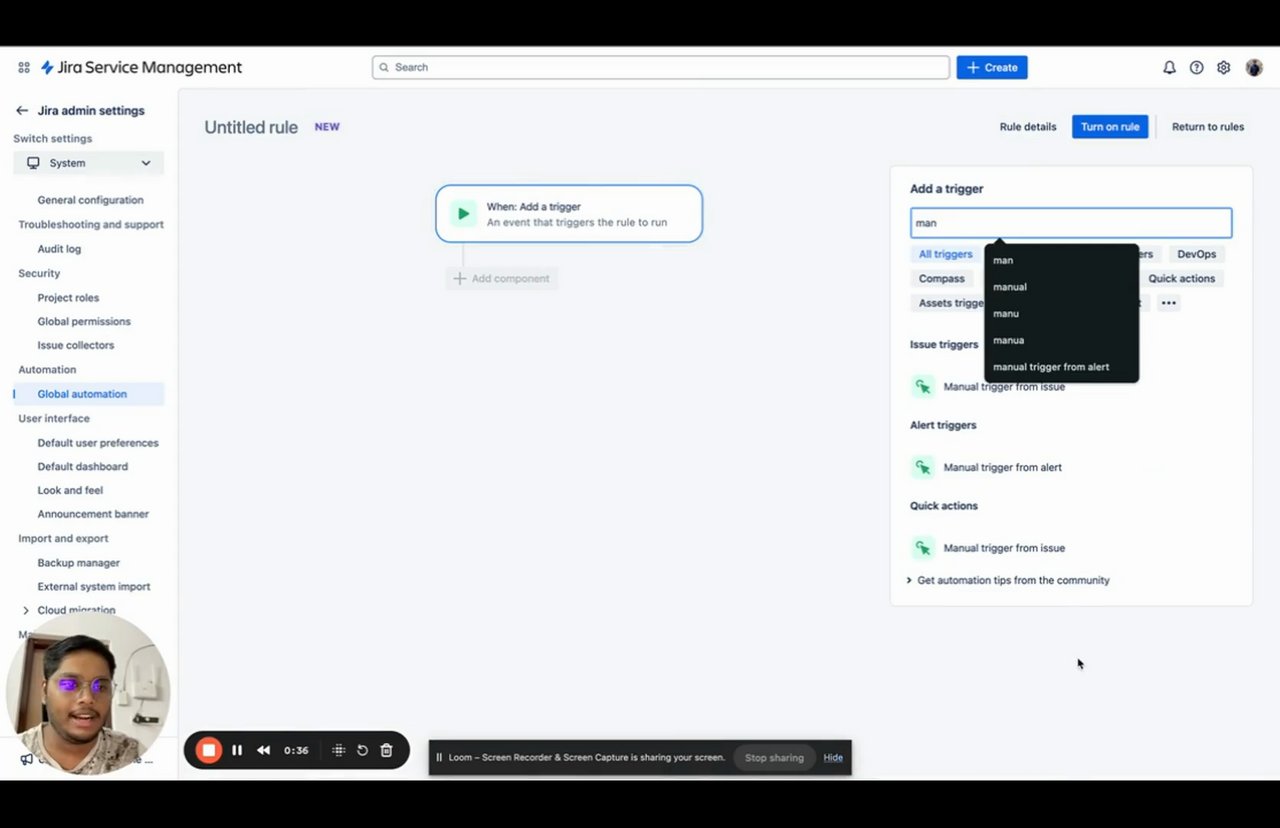1280x828 pixels.
Task: Open the notifications bell
Action: click(x=1169, y=68)
